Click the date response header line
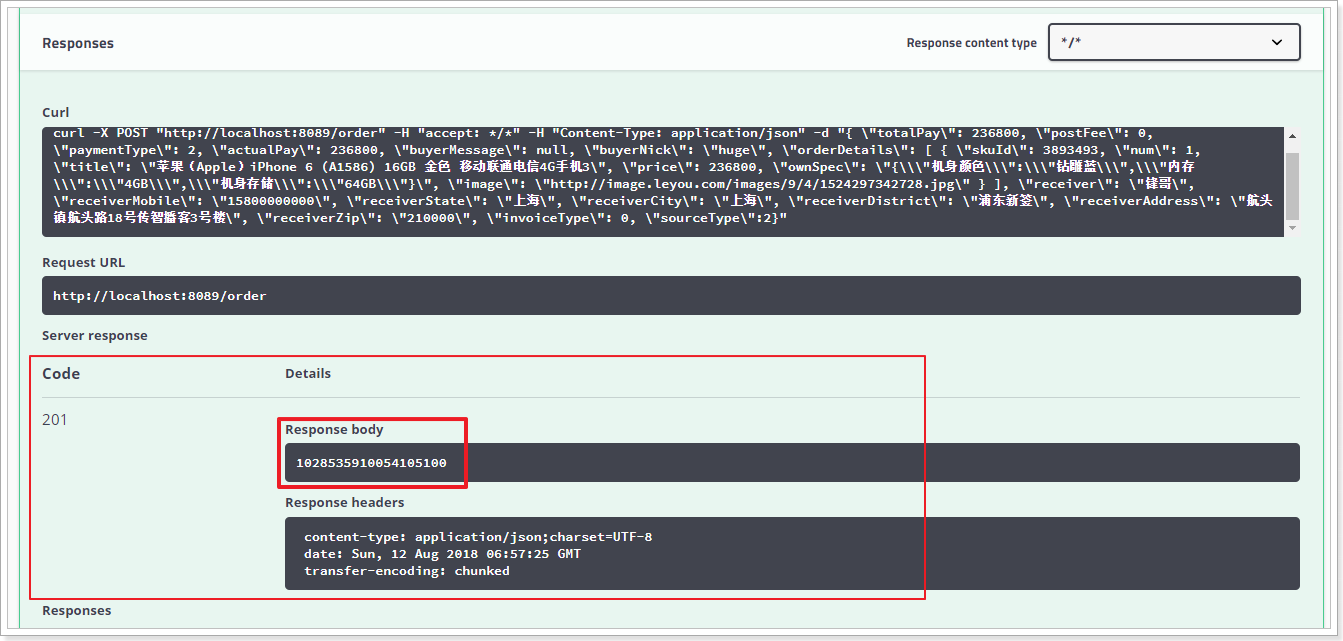 click(442, 554)
